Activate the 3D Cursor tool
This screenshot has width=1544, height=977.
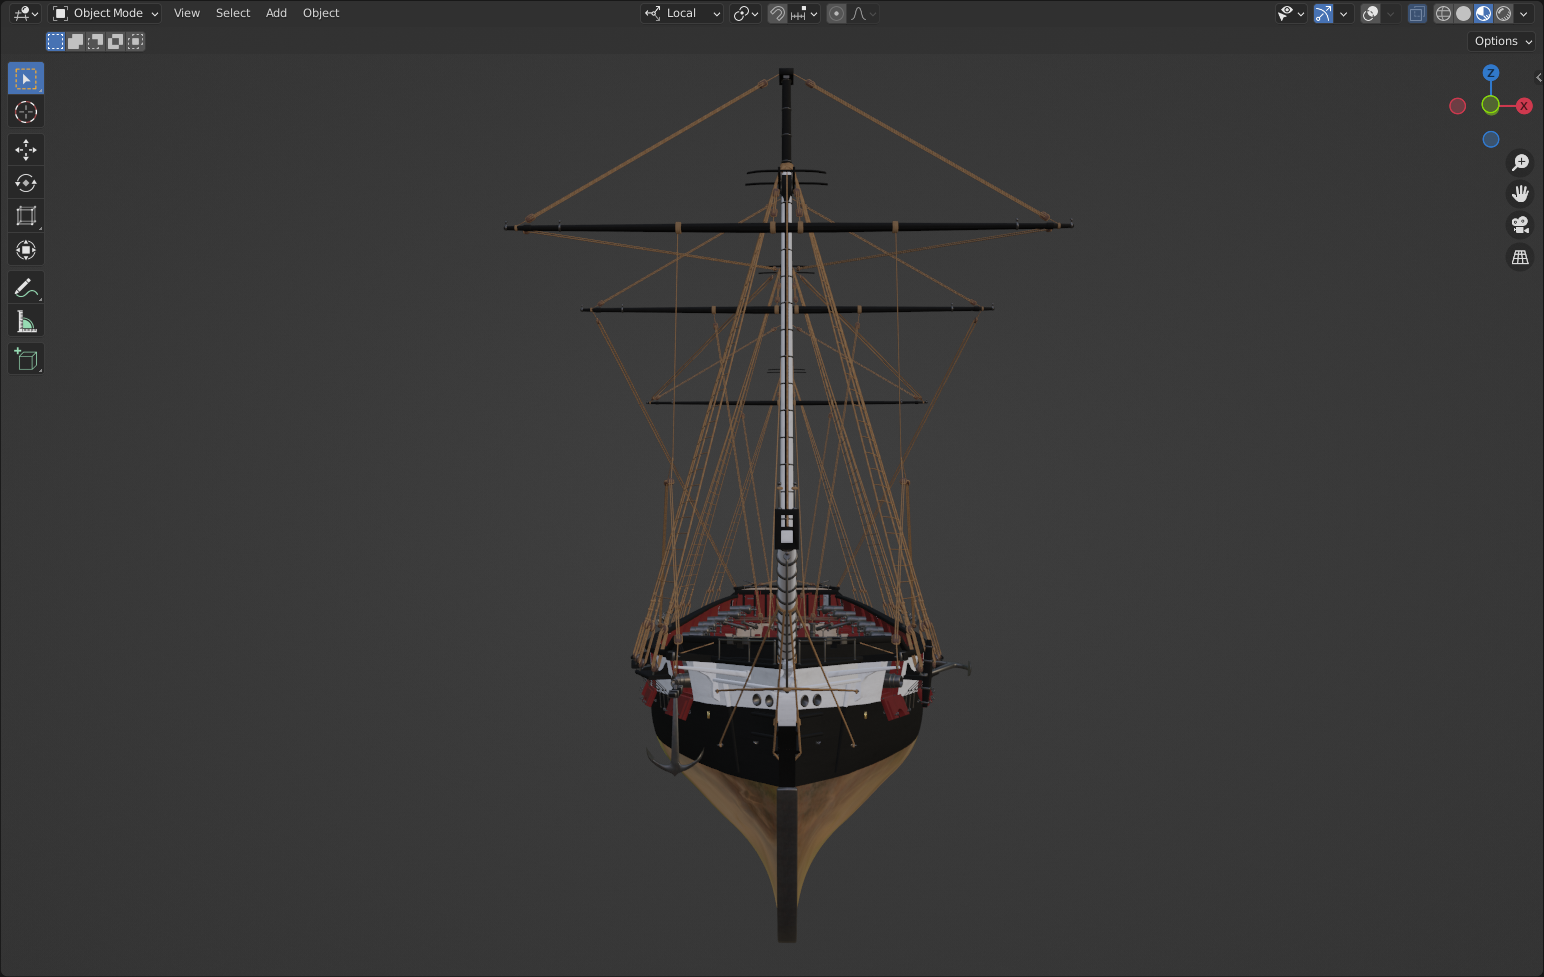(x=26, y=112)
